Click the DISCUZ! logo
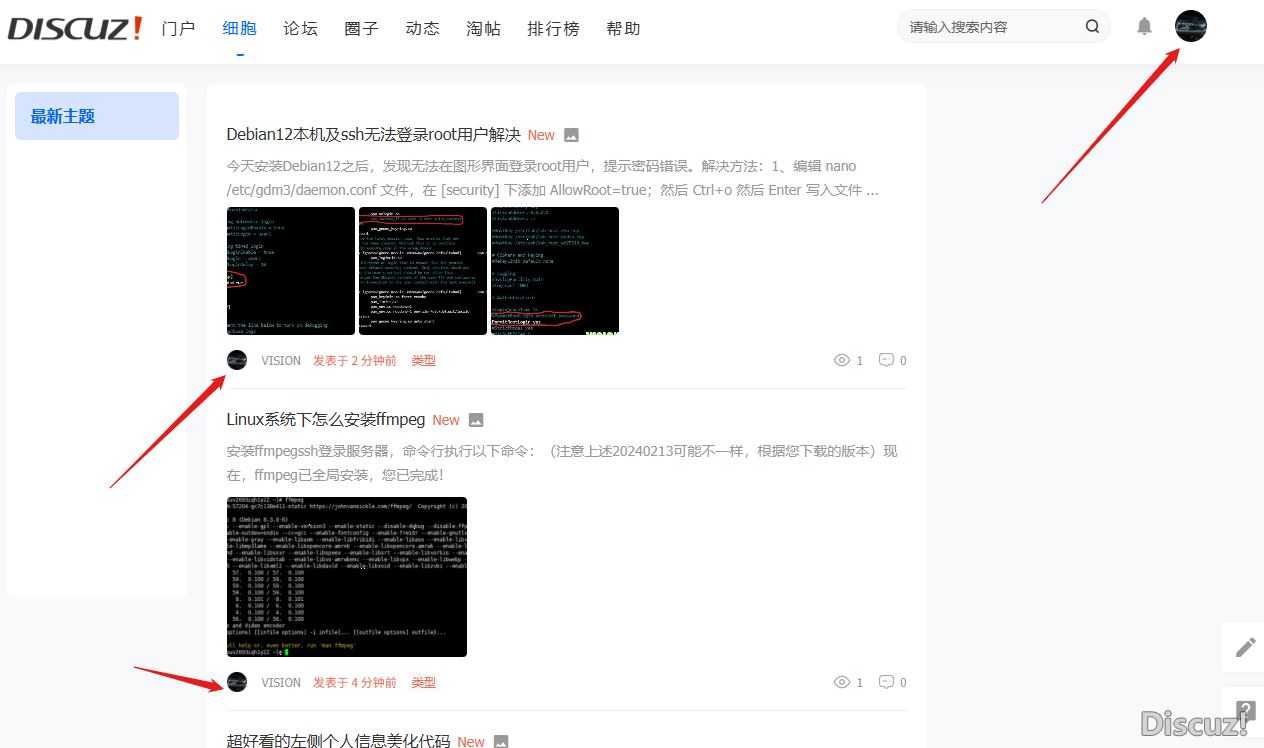 coord(75,27)
